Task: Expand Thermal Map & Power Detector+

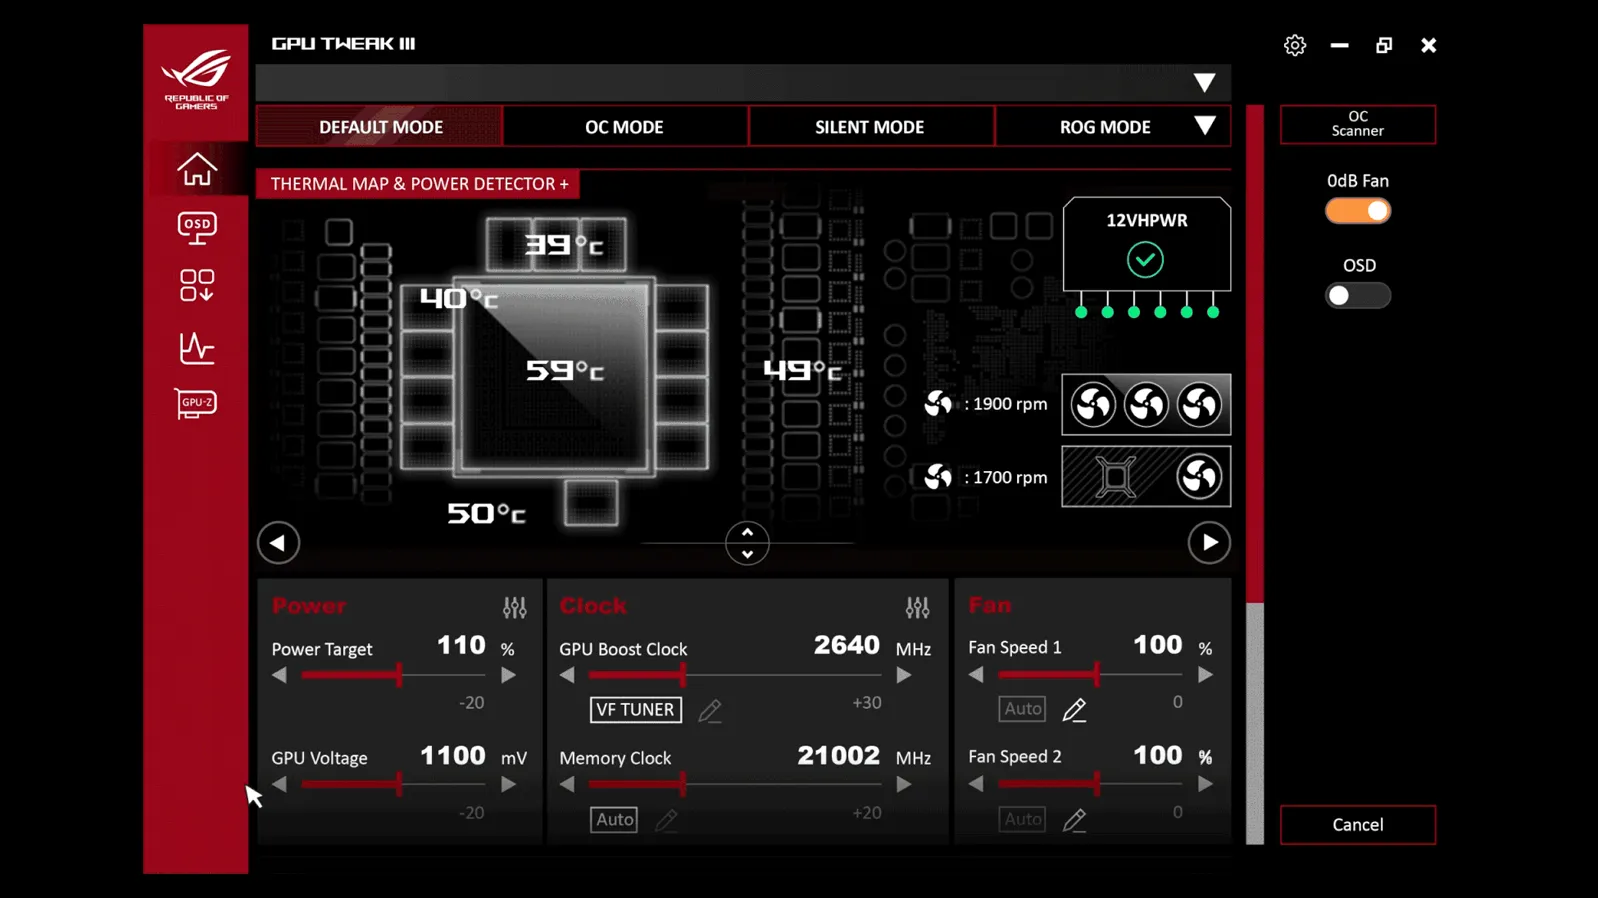Action: tap(419, 184)
